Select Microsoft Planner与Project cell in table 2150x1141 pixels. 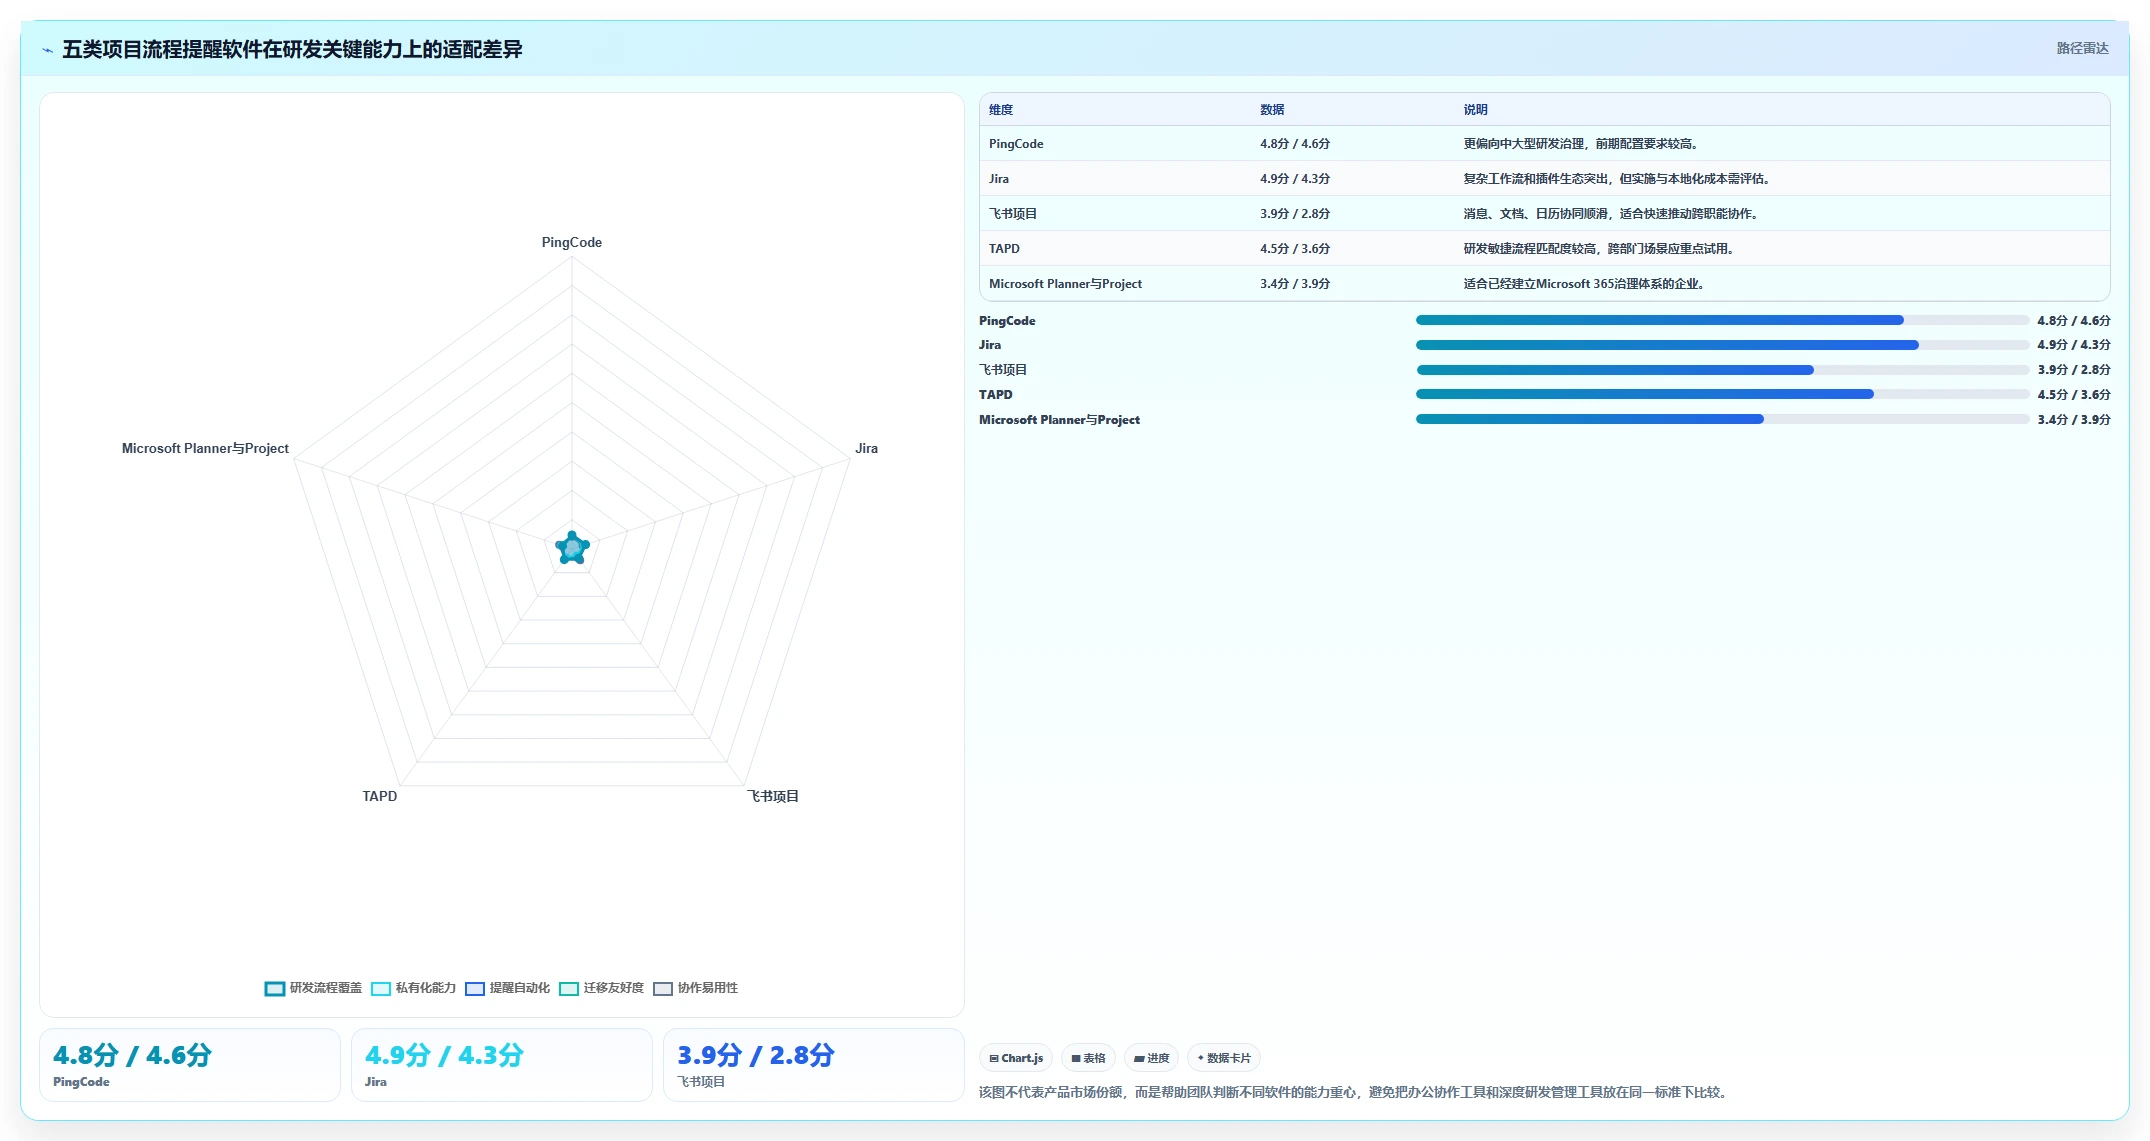[x=1065, y=284]
